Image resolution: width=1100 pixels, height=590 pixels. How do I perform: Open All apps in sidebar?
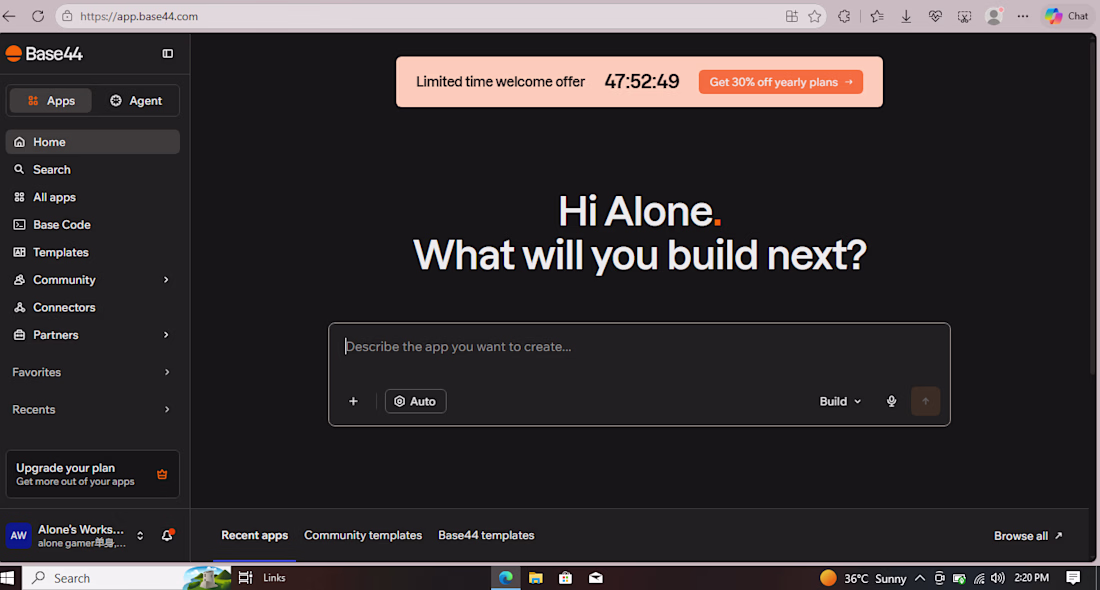click(x=93, y=197)
